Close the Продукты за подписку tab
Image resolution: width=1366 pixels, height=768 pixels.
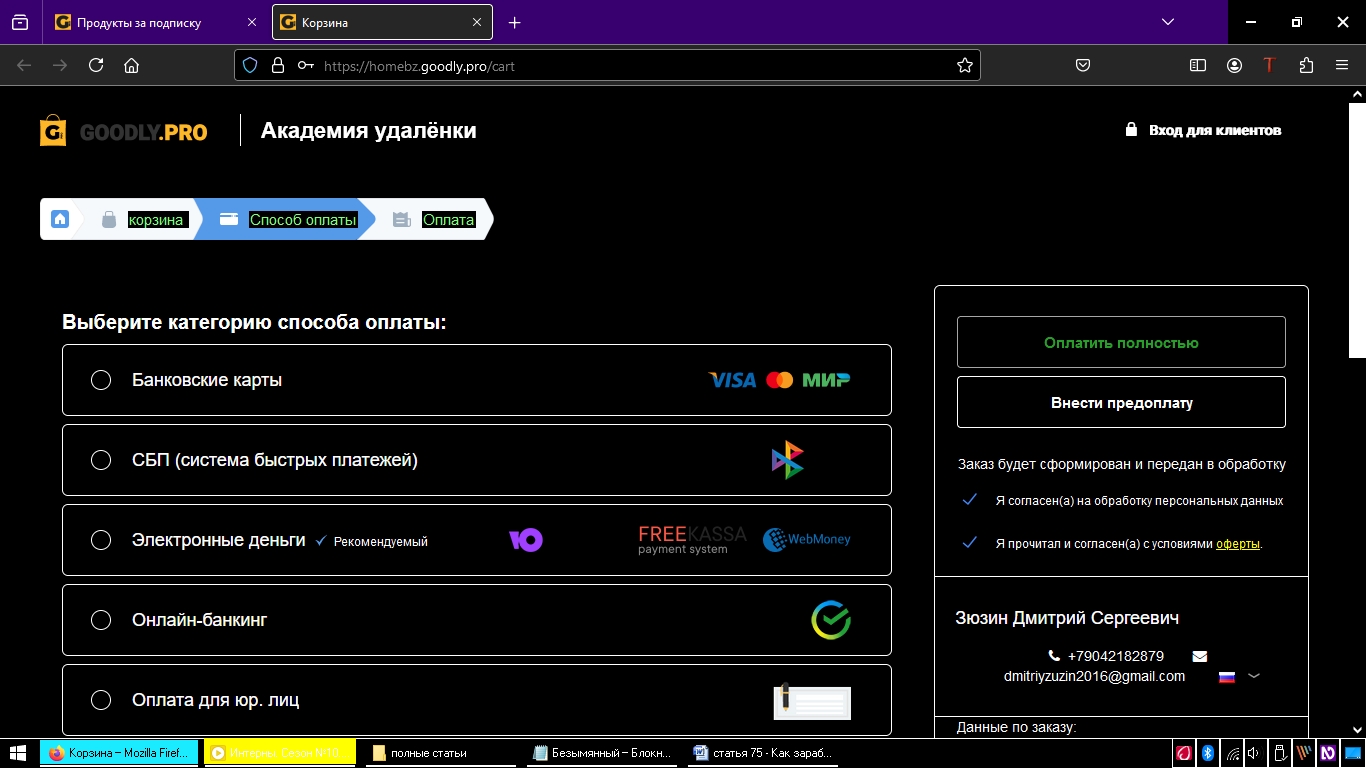click(x=250, y=22)
